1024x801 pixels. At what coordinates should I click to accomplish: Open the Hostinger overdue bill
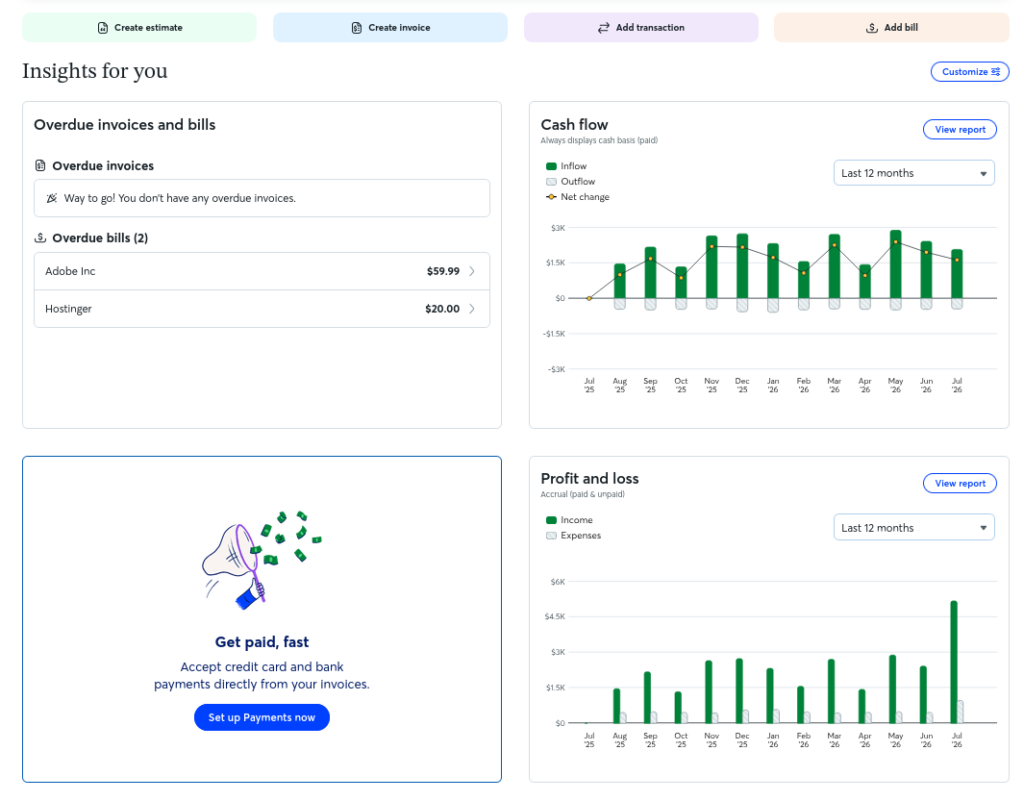[x=262, y=309]
